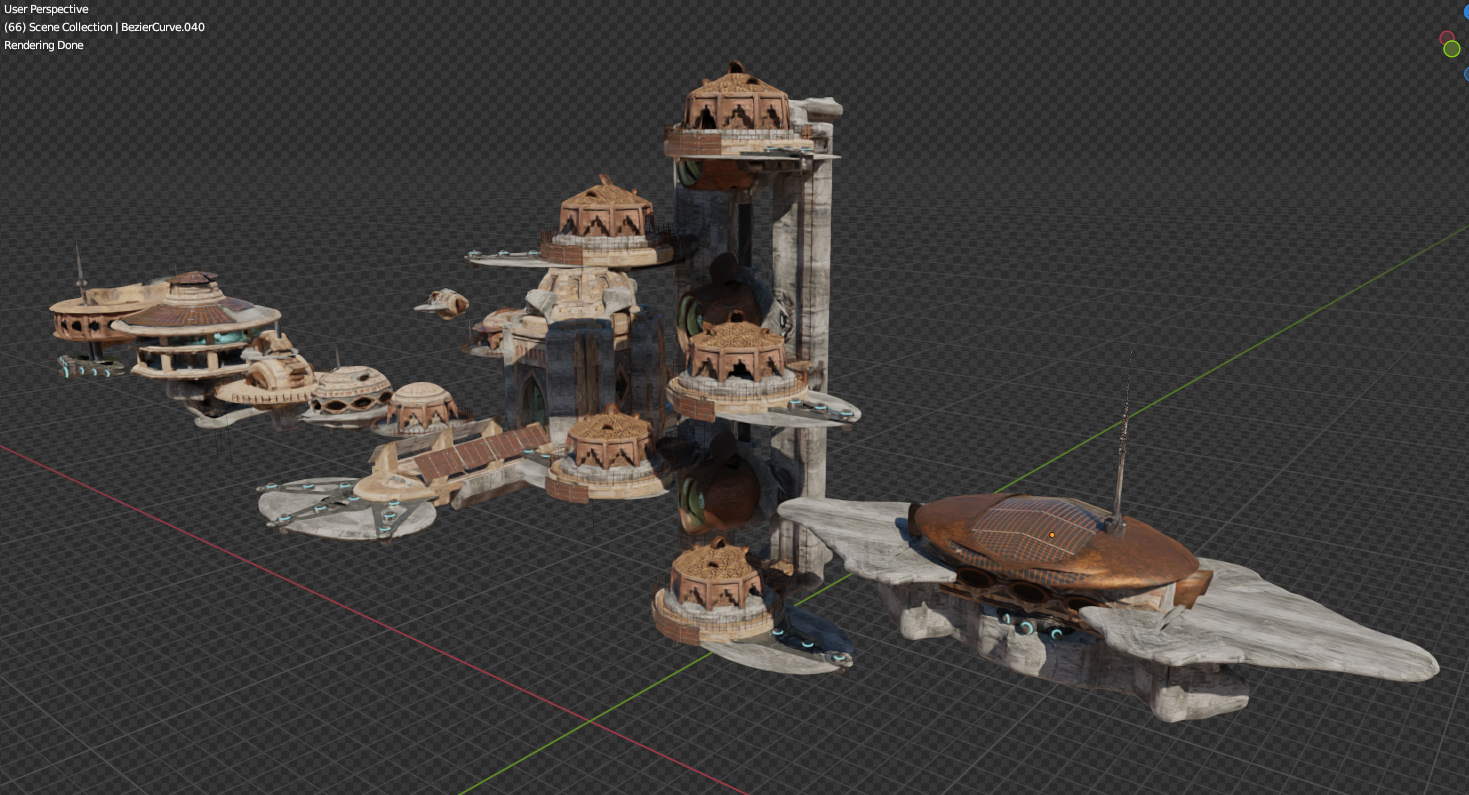Click the lower blue negative-Z gizmo ball
Screen dimensions: 1469x795
[x=1466, y=74]
